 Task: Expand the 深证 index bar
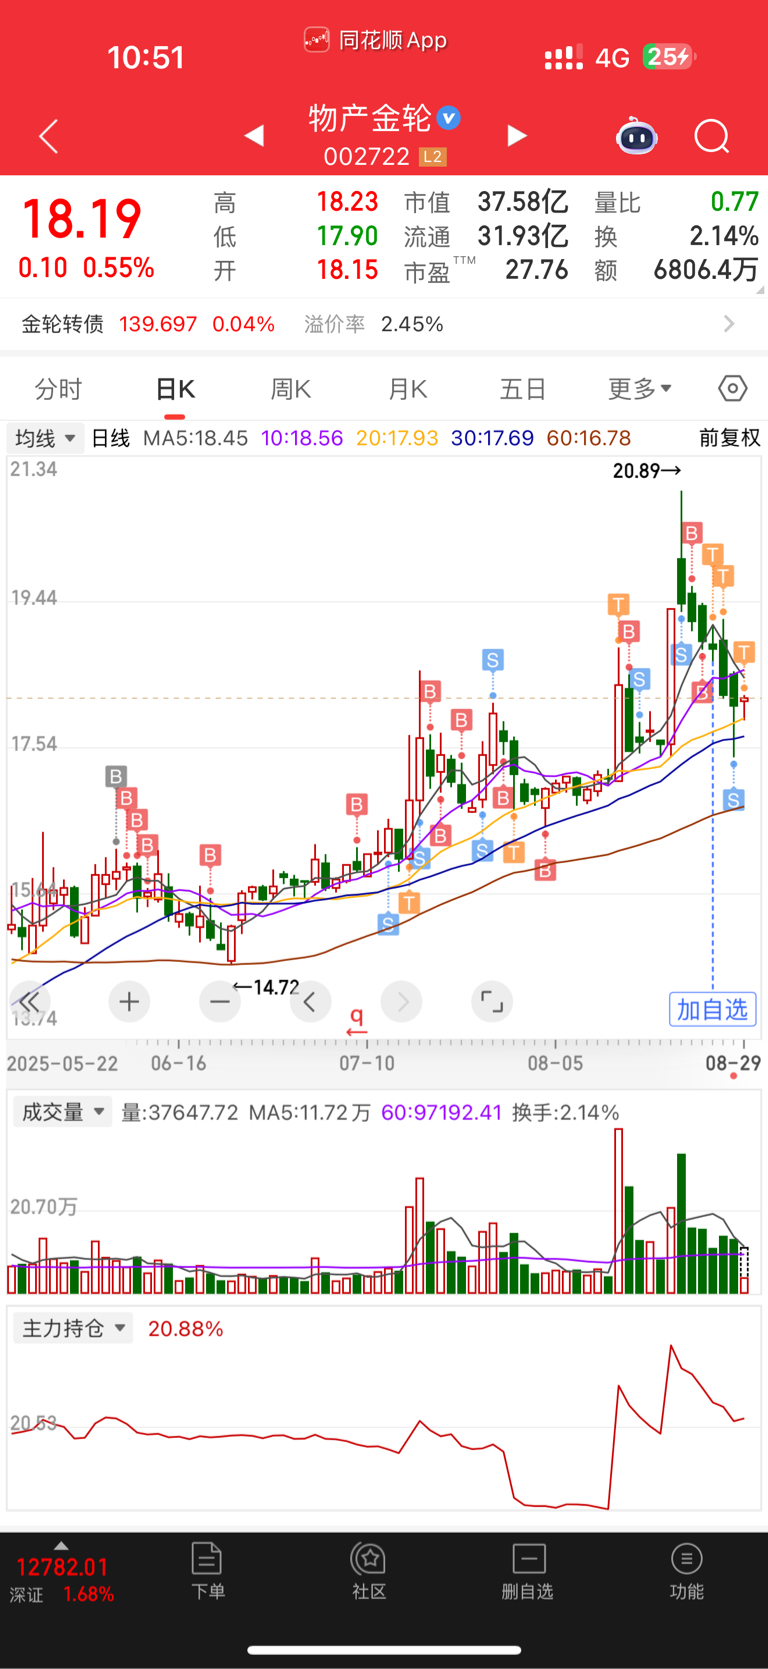pyautogui.click(x=61, y=1546)
